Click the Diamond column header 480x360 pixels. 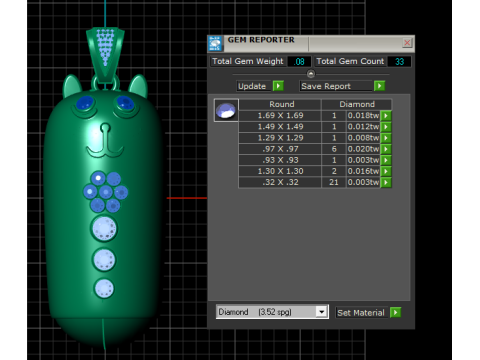pyautogui.click(x=357, y=104)
